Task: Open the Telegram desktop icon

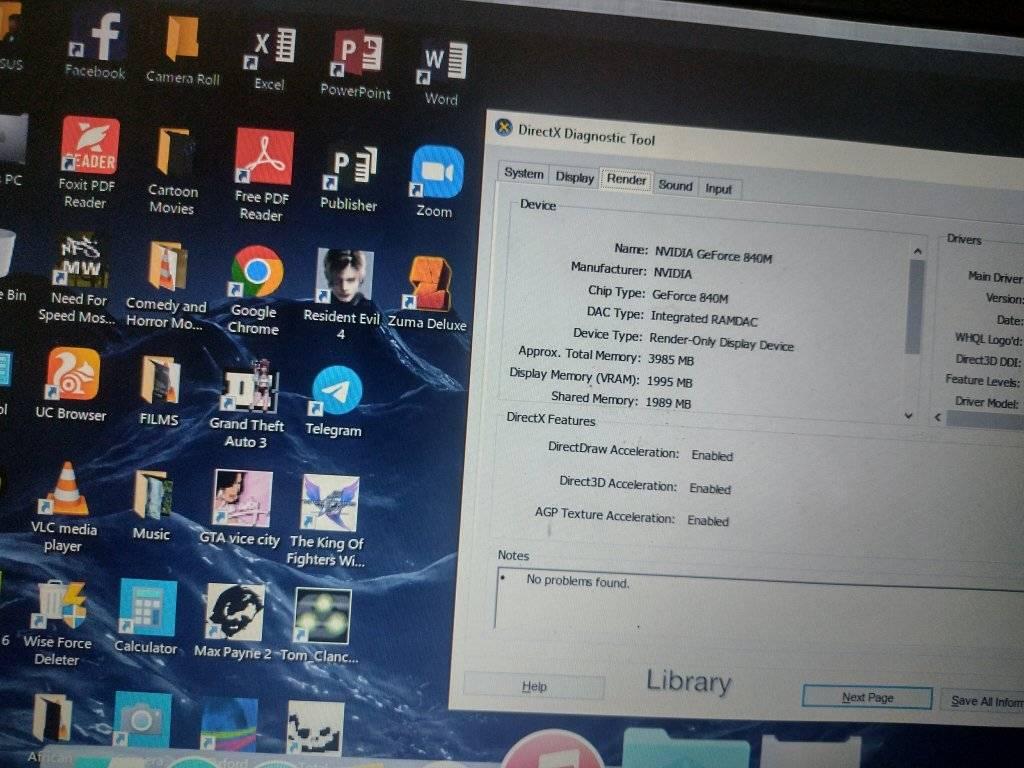Action: tap(335, 401)
